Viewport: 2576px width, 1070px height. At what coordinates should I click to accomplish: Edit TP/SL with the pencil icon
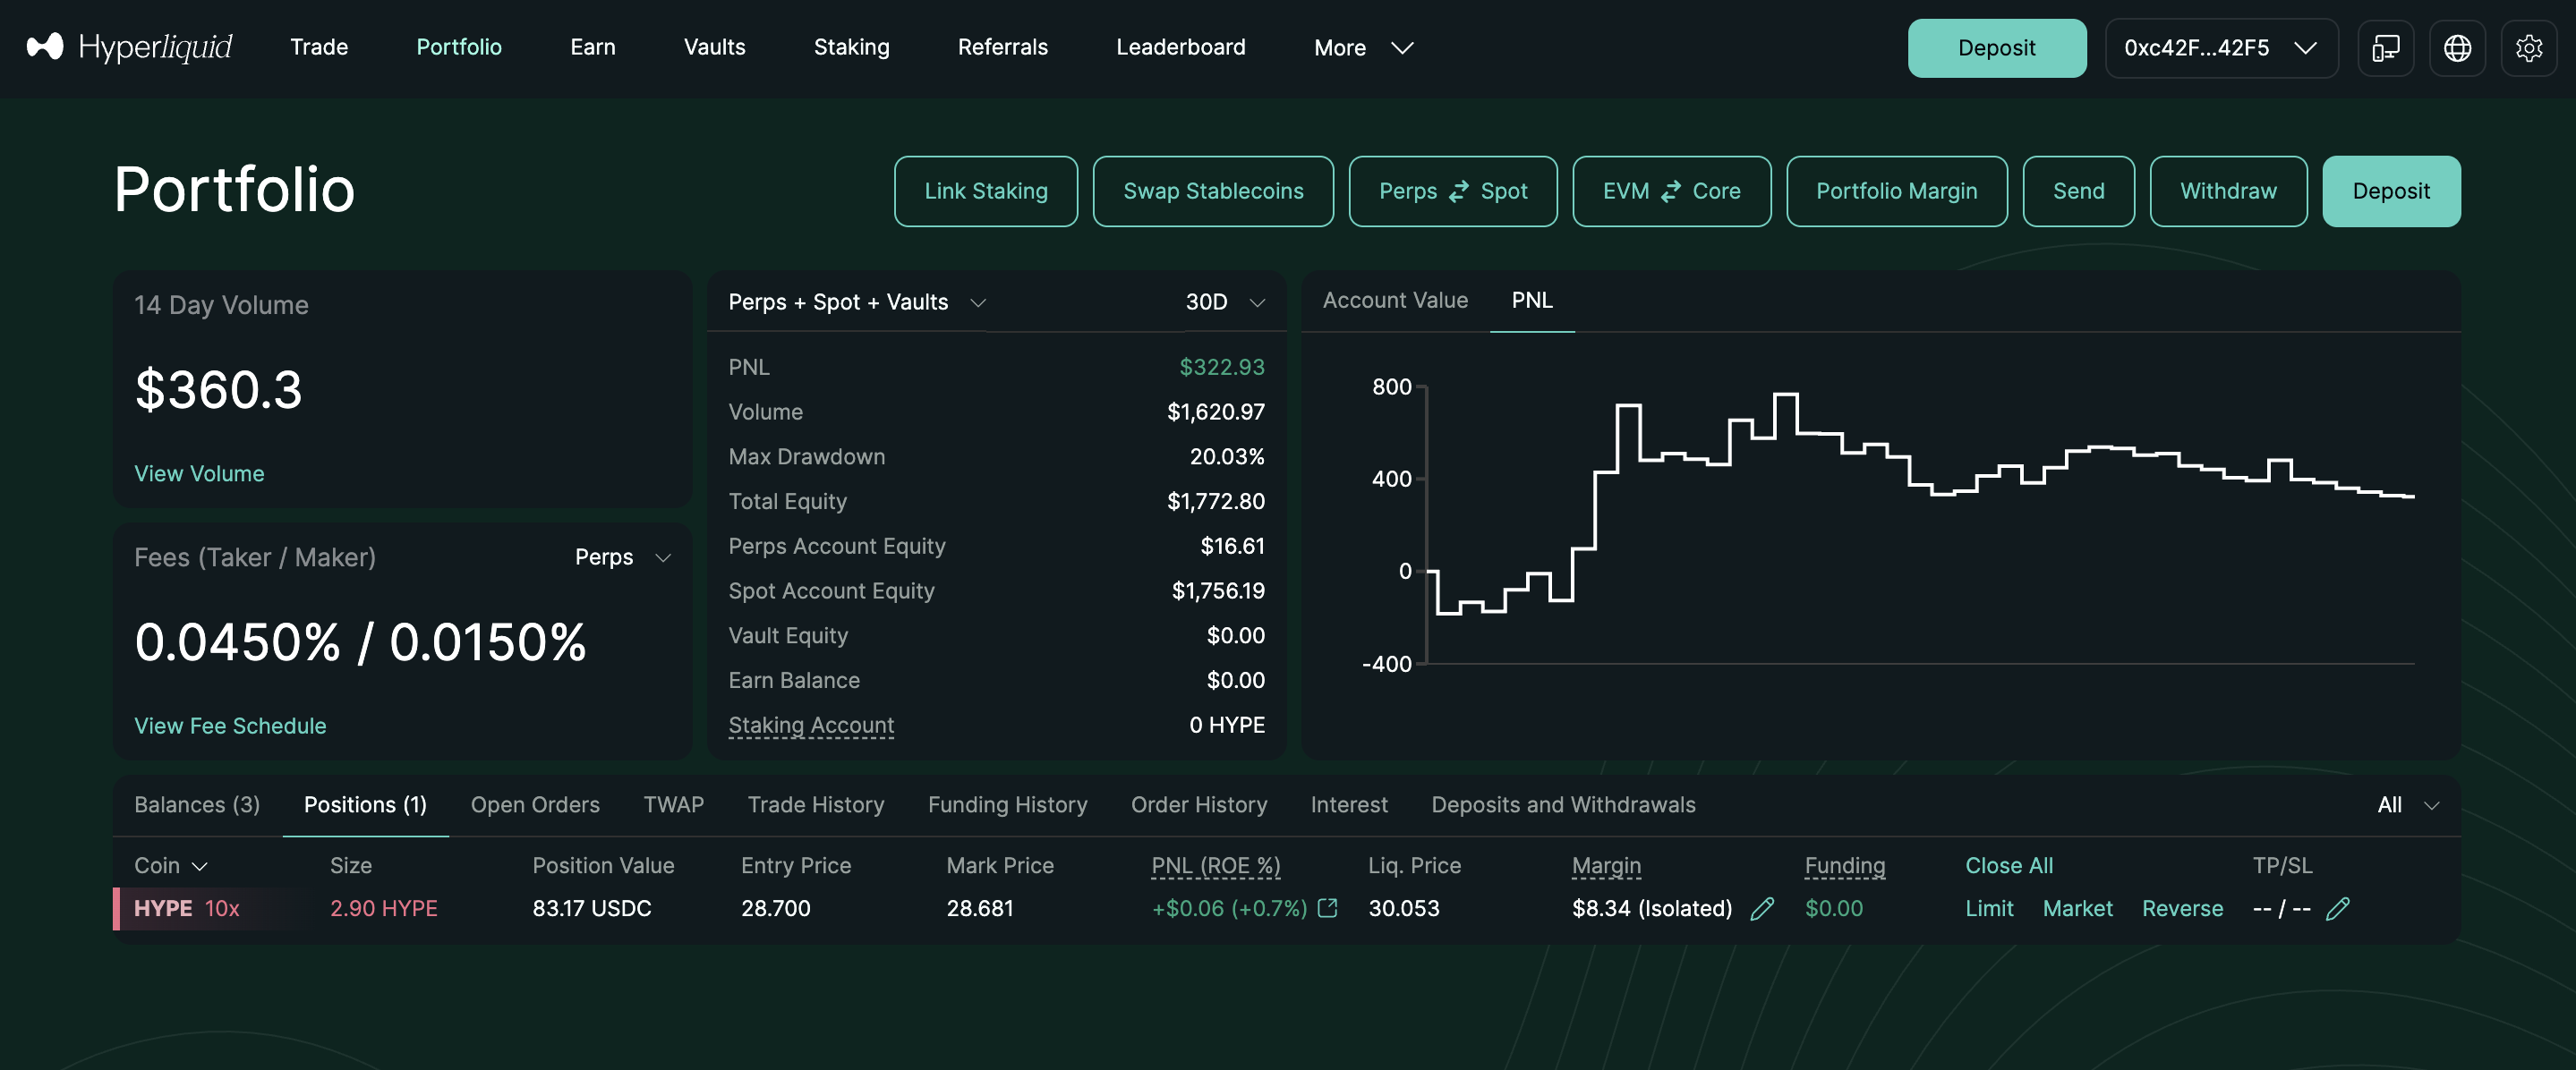(x=2337, y=908)
